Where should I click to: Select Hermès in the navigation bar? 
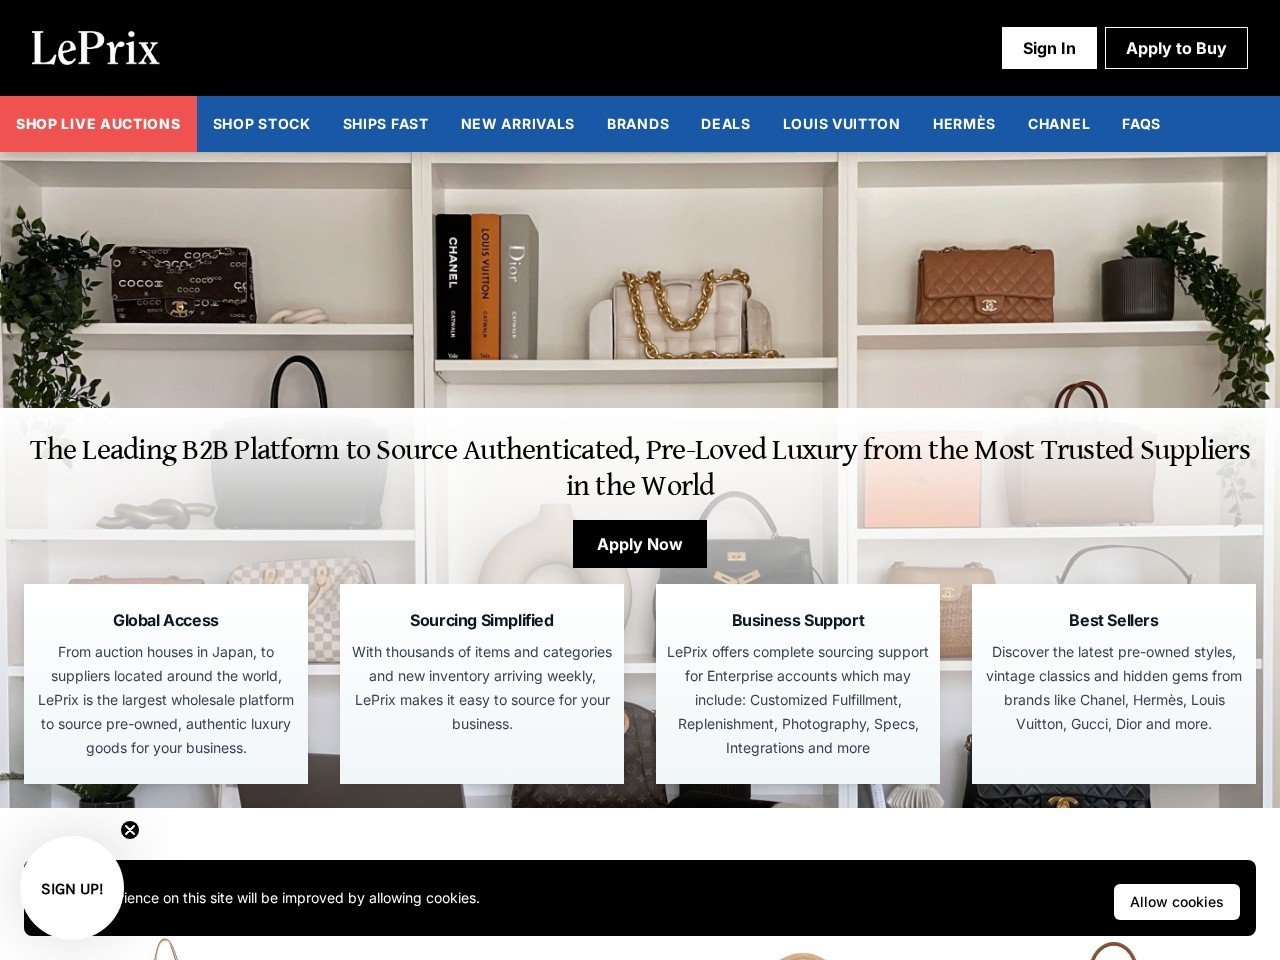[964, 124]
